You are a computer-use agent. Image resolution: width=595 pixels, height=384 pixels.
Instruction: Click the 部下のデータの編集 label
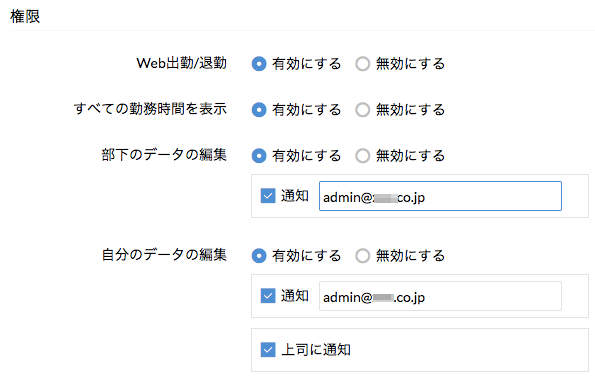tap(164, 155)
